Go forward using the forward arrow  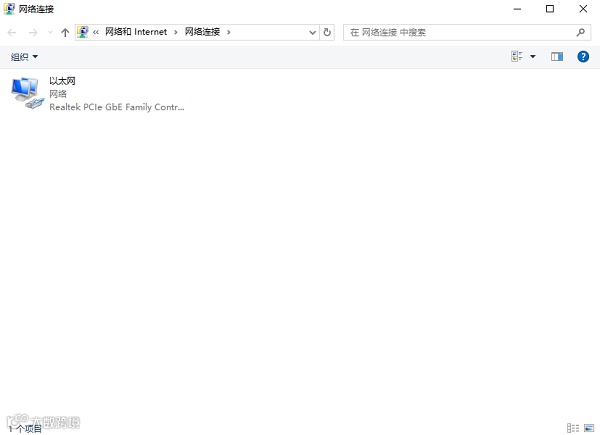pos(33,33)
